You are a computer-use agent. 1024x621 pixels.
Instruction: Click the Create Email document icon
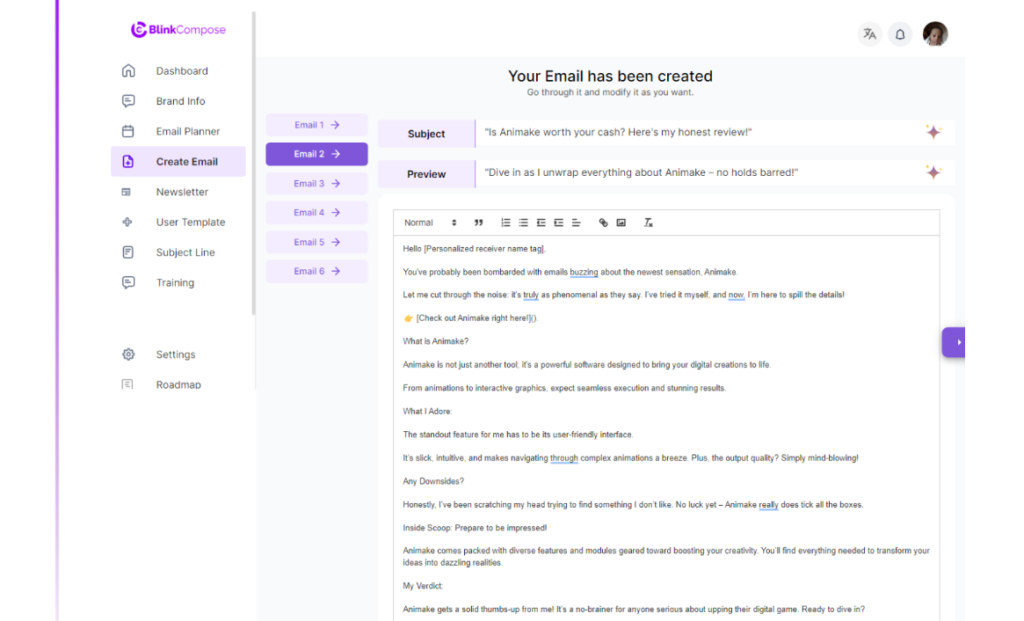pyautogui.click(x=128, y=161)
